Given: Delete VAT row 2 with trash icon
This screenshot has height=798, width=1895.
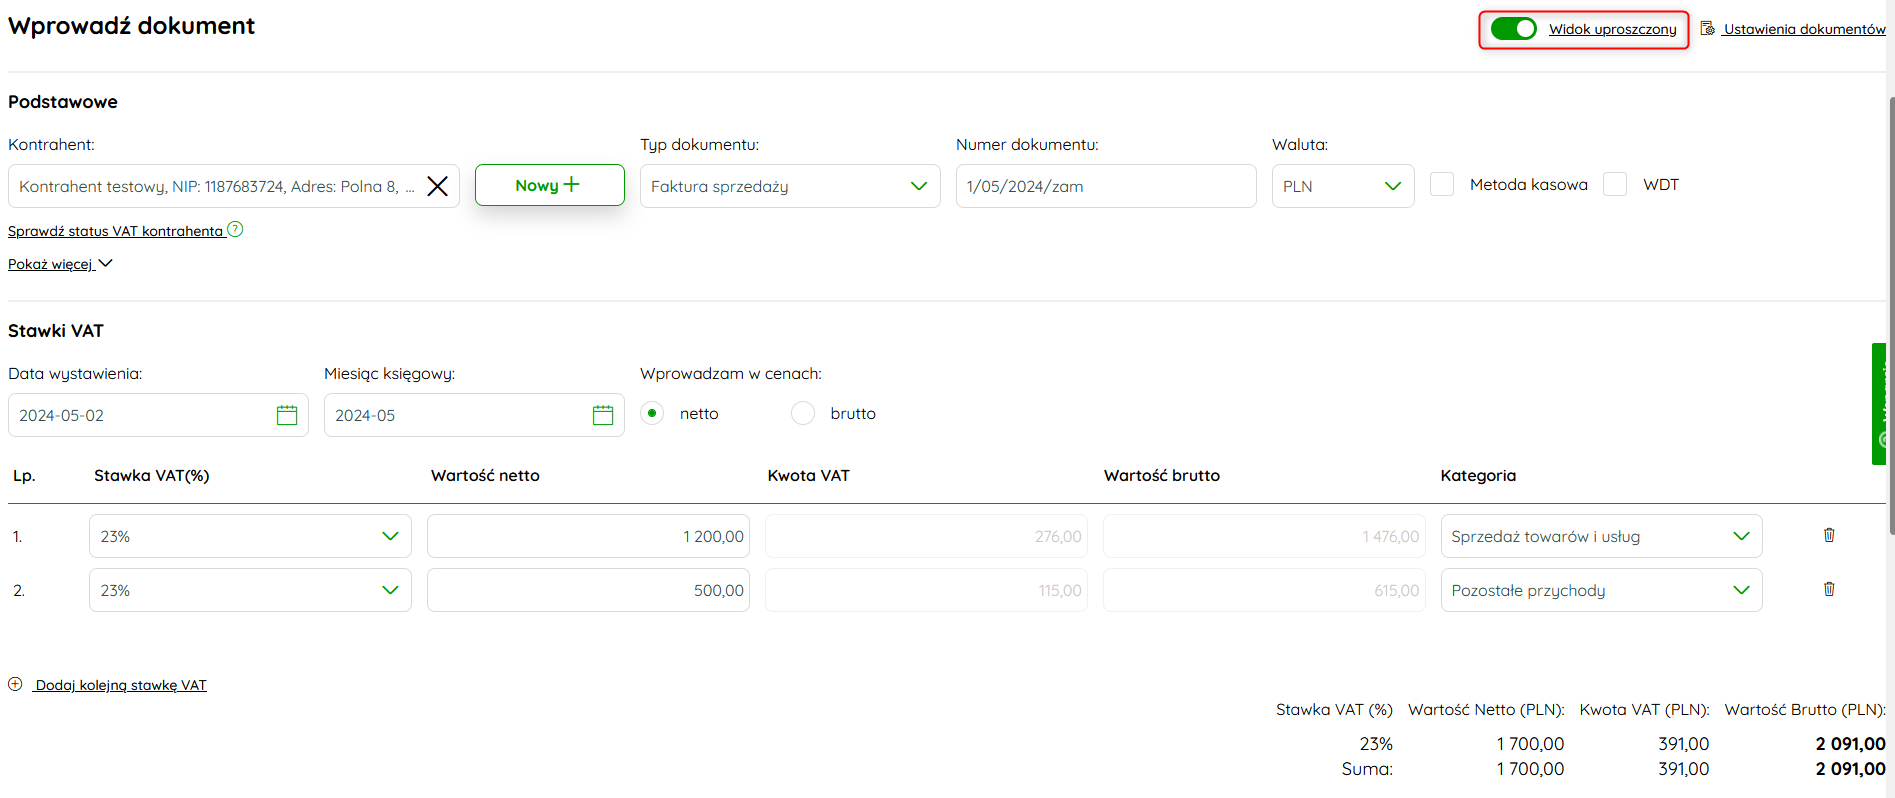Looking at the screenshot, I should (1829, 589).
